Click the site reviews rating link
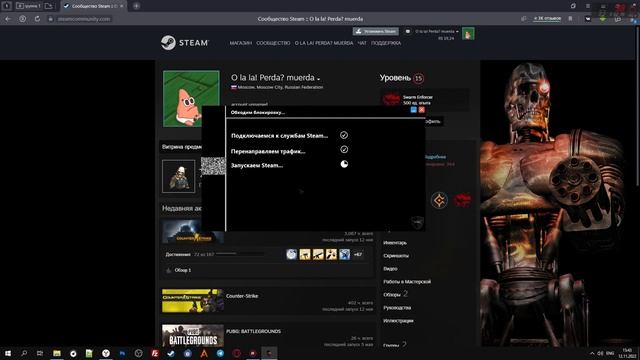 (x=547, y=18)
